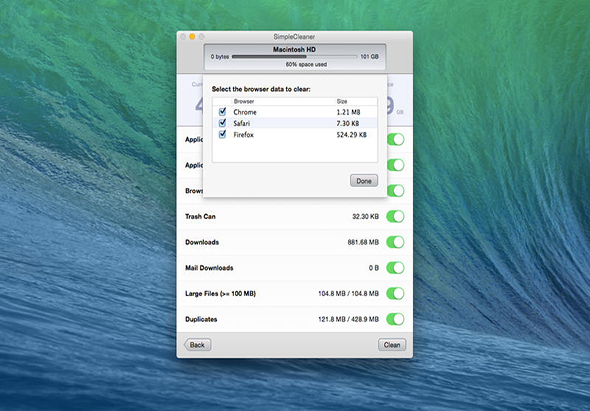Click the yellow minimize window button
590x411 pixels.
[x=192, y=37]
